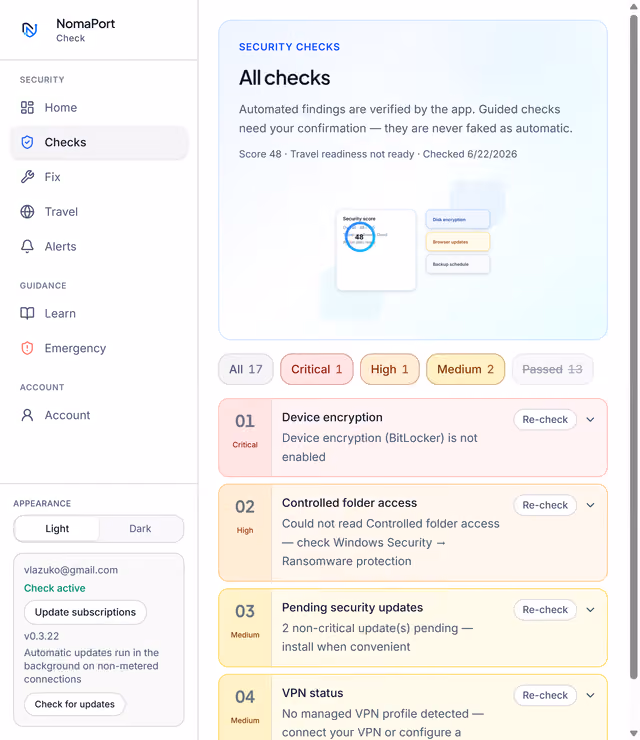Open the Home page
The width and height of the screenshot is (640, 740).
pos(99,108)
